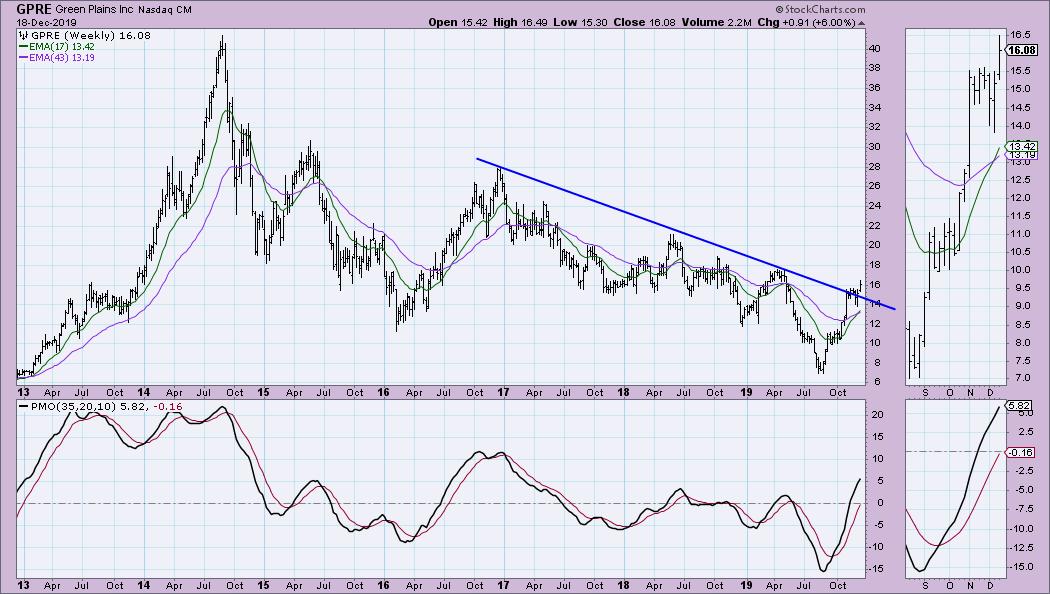Click the up-triangle icon after the Chg value
The image size is (1050, 594).
[861, 23]
